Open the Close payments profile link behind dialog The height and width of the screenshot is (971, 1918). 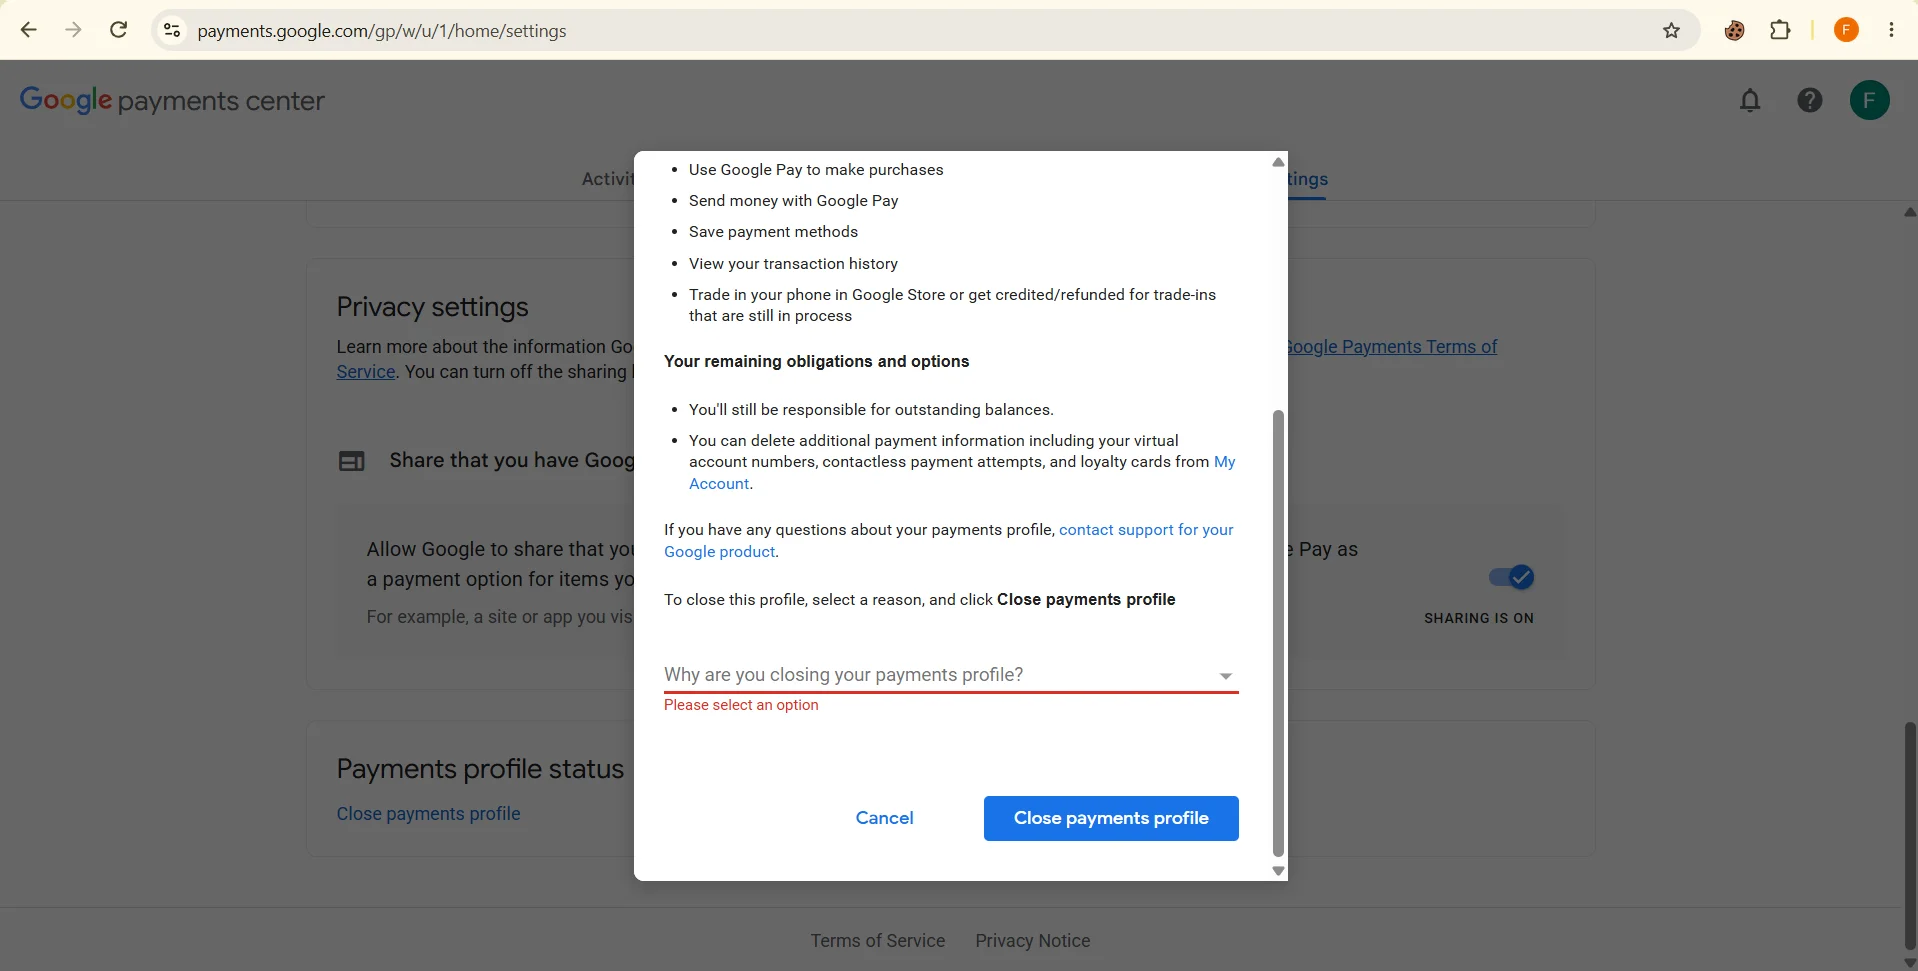[x=428, y=814]
